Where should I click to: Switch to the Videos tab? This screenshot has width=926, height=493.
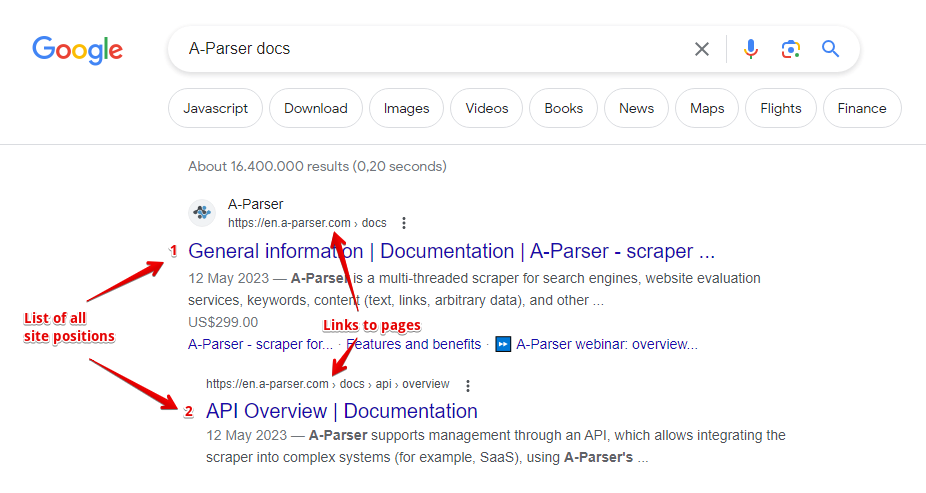click(487, 109)
